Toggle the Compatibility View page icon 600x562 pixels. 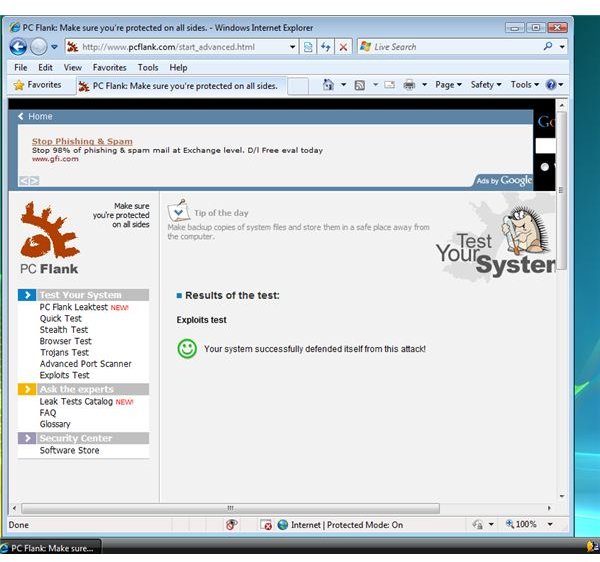click(x=308, y=47)
